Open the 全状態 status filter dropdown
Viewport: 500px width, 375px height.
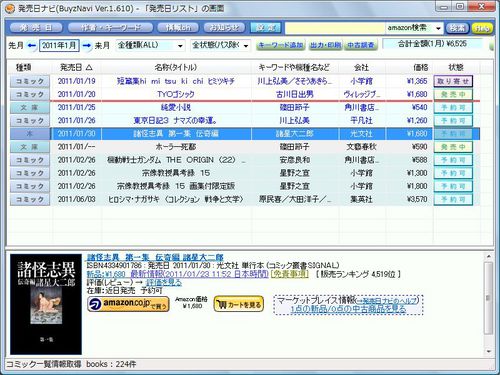pyautogui.click(x=220, y=45)
